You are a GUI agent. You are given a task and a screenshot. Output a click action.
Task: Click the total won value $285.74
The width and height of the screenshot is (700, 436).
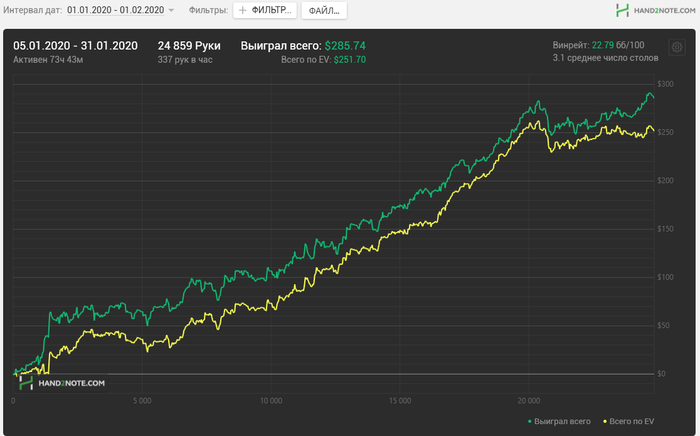(345, 46)
